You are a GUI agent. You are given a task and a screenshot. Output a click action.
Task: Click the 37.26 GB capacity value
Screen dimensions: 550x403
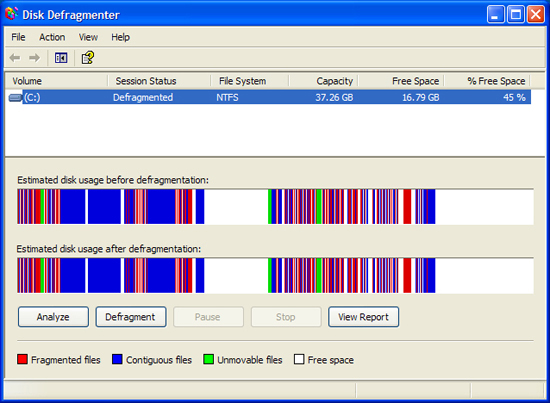tap(334, 98)
